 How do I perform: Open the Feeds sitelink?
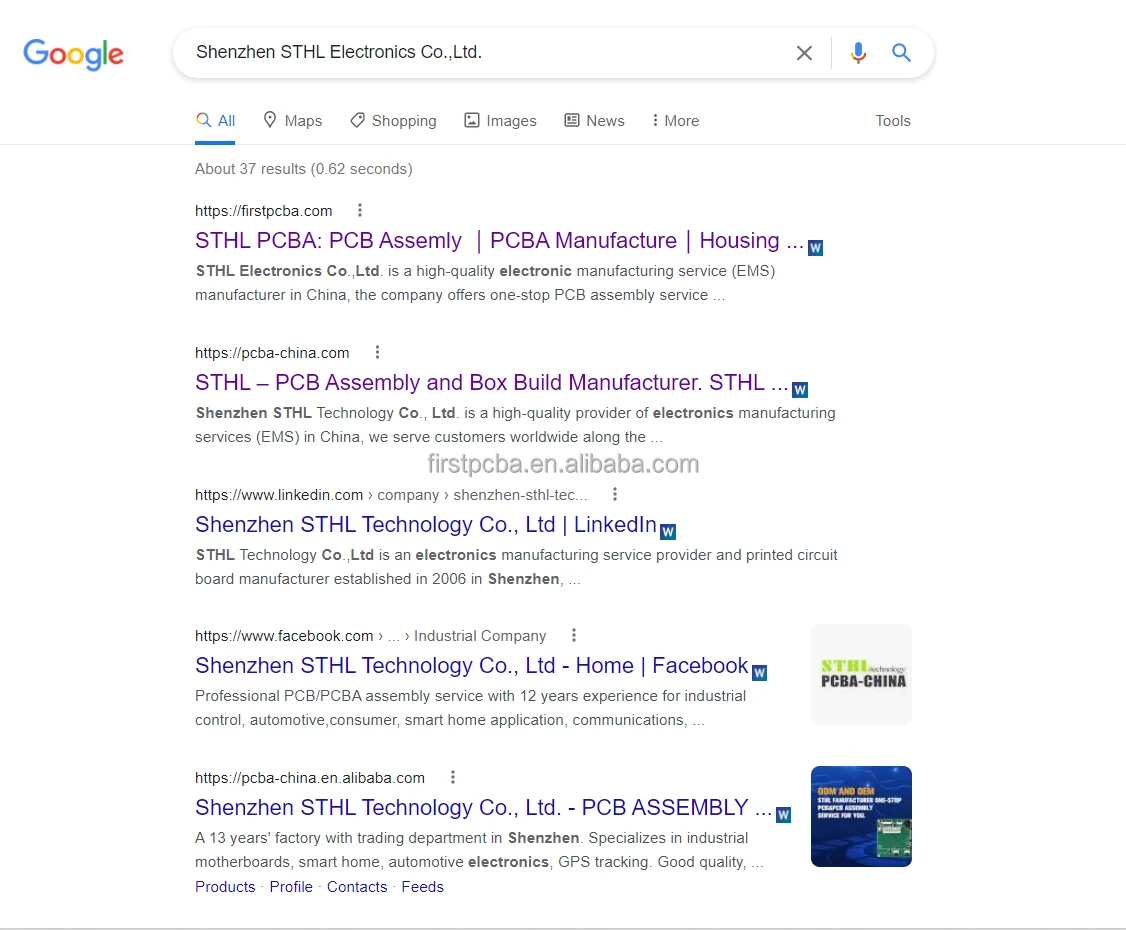tap(422, 887)
